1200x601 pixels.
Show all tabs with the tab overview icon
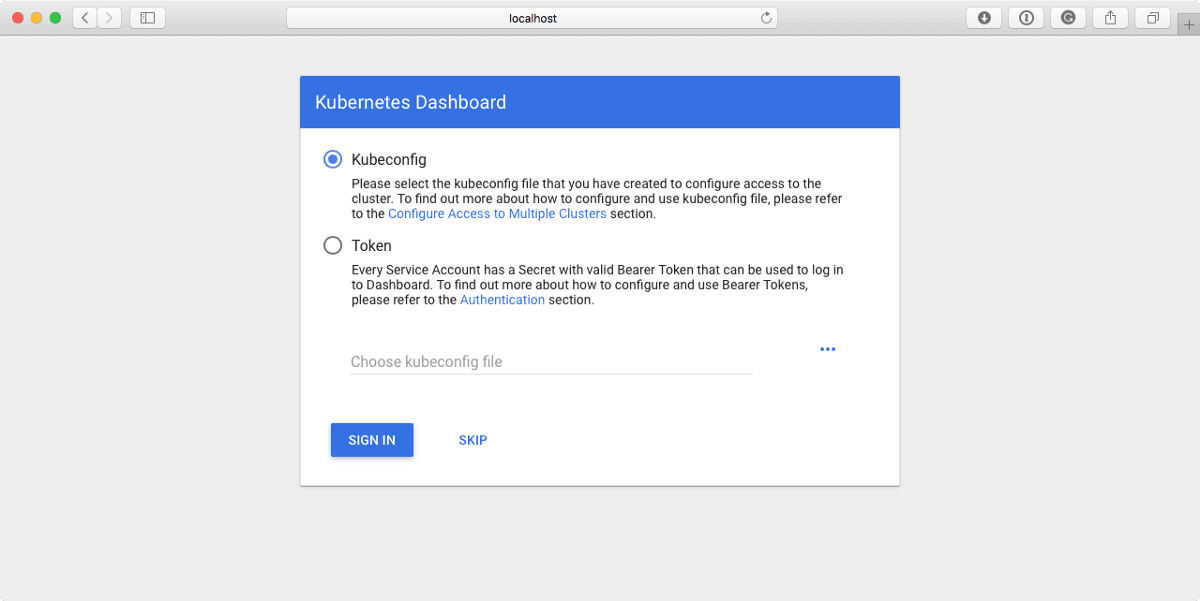pos(1152,17)
